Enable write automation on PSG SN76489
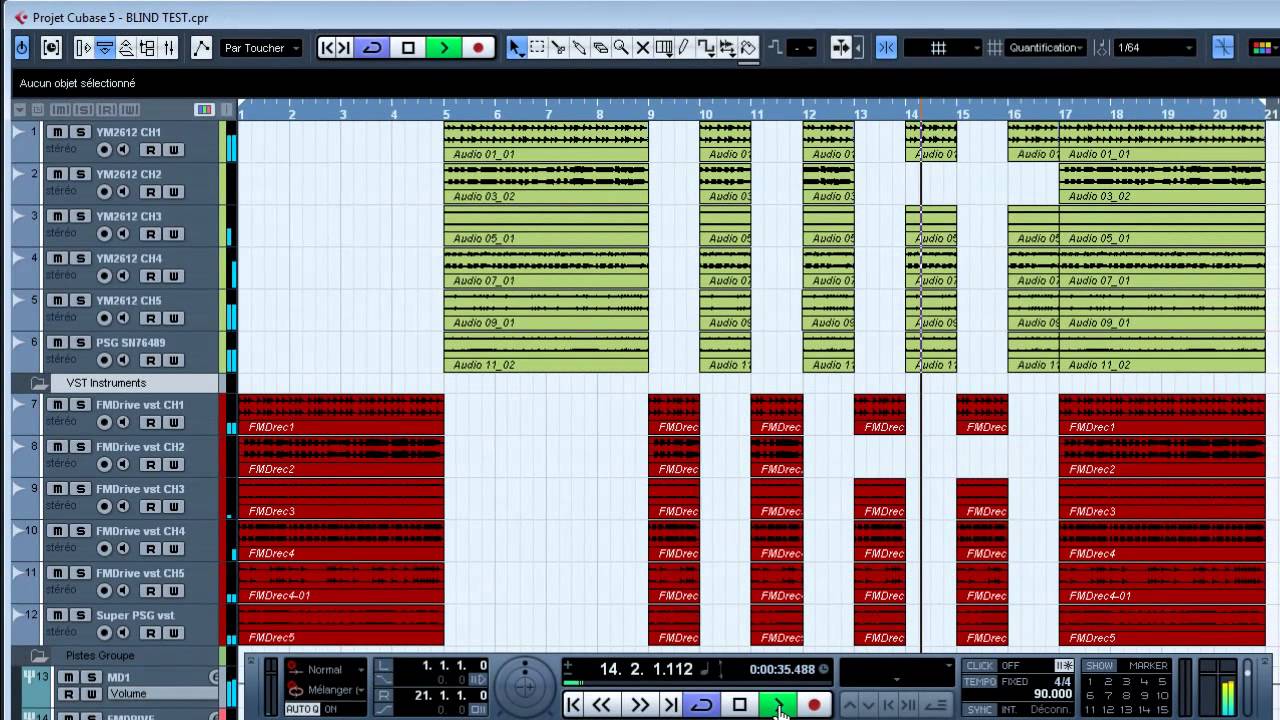 174,360
